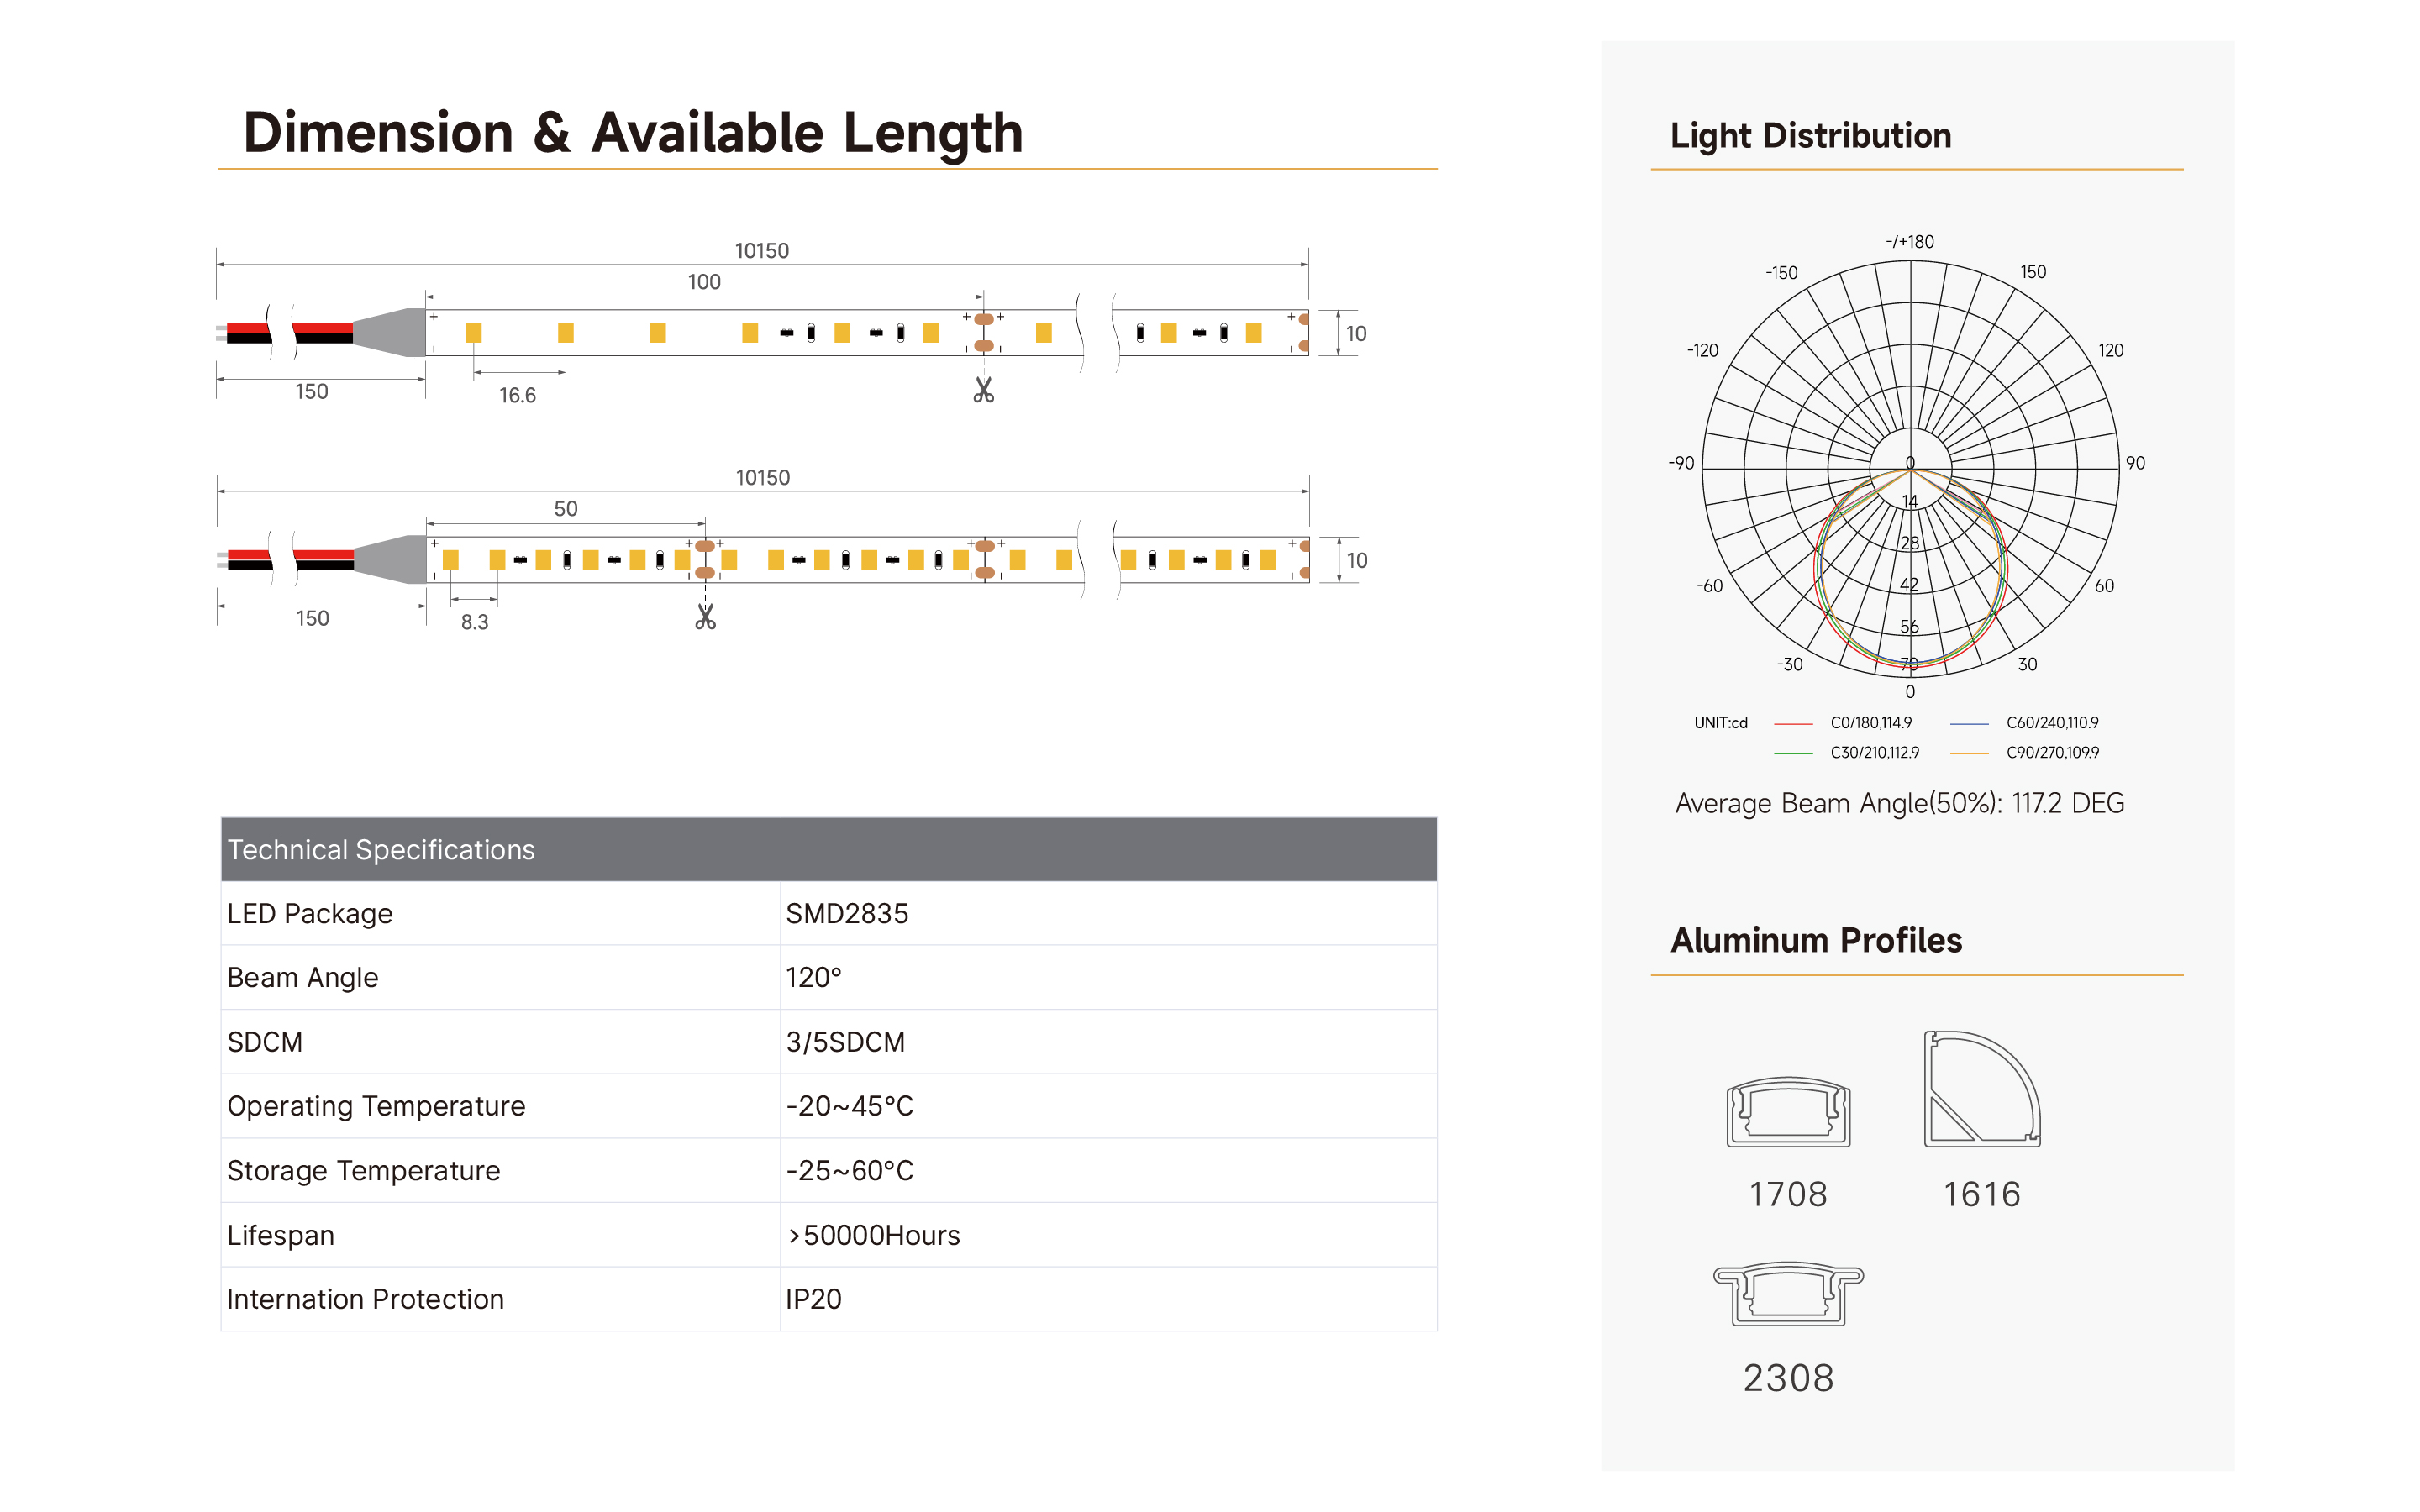Viewport: 2420px width, 1512px height.
Task: Select the Beam Angle row label
Action: click(x=303, y=977)
